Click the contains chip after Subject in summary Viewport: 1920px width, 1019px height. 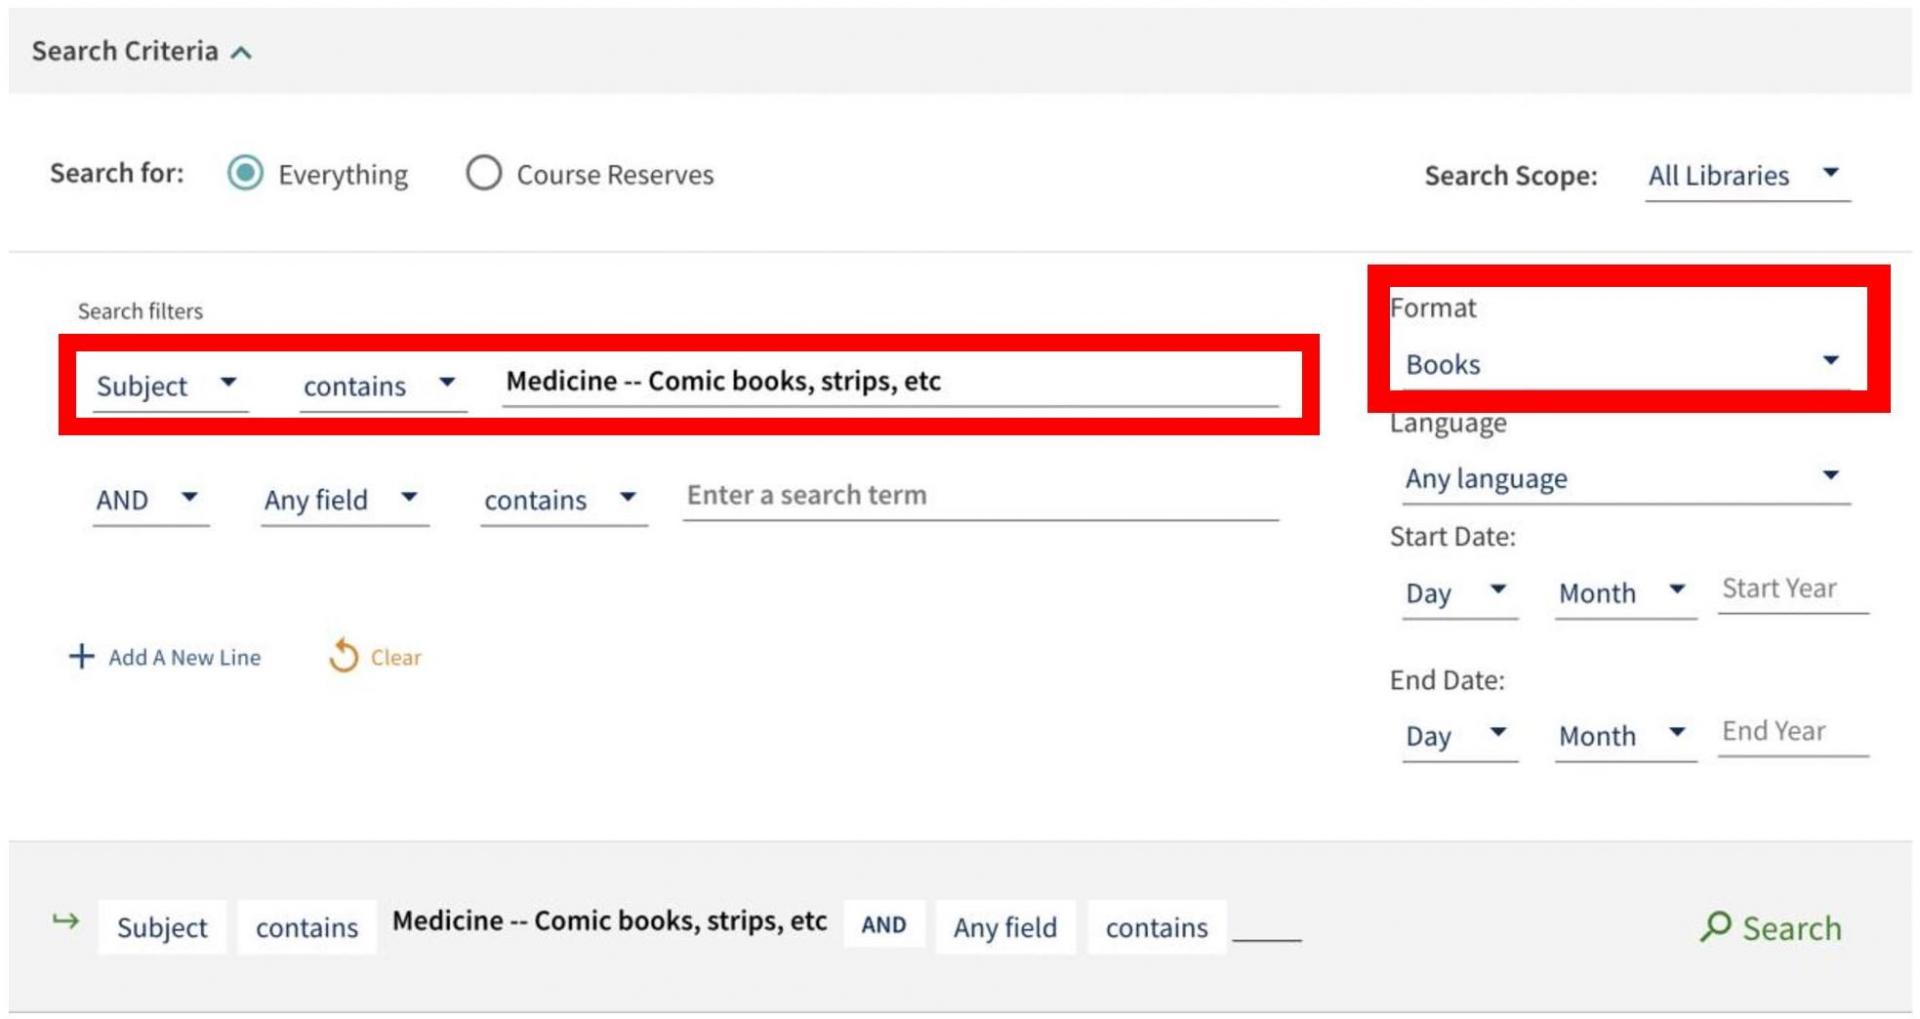[x=307, y=928]
